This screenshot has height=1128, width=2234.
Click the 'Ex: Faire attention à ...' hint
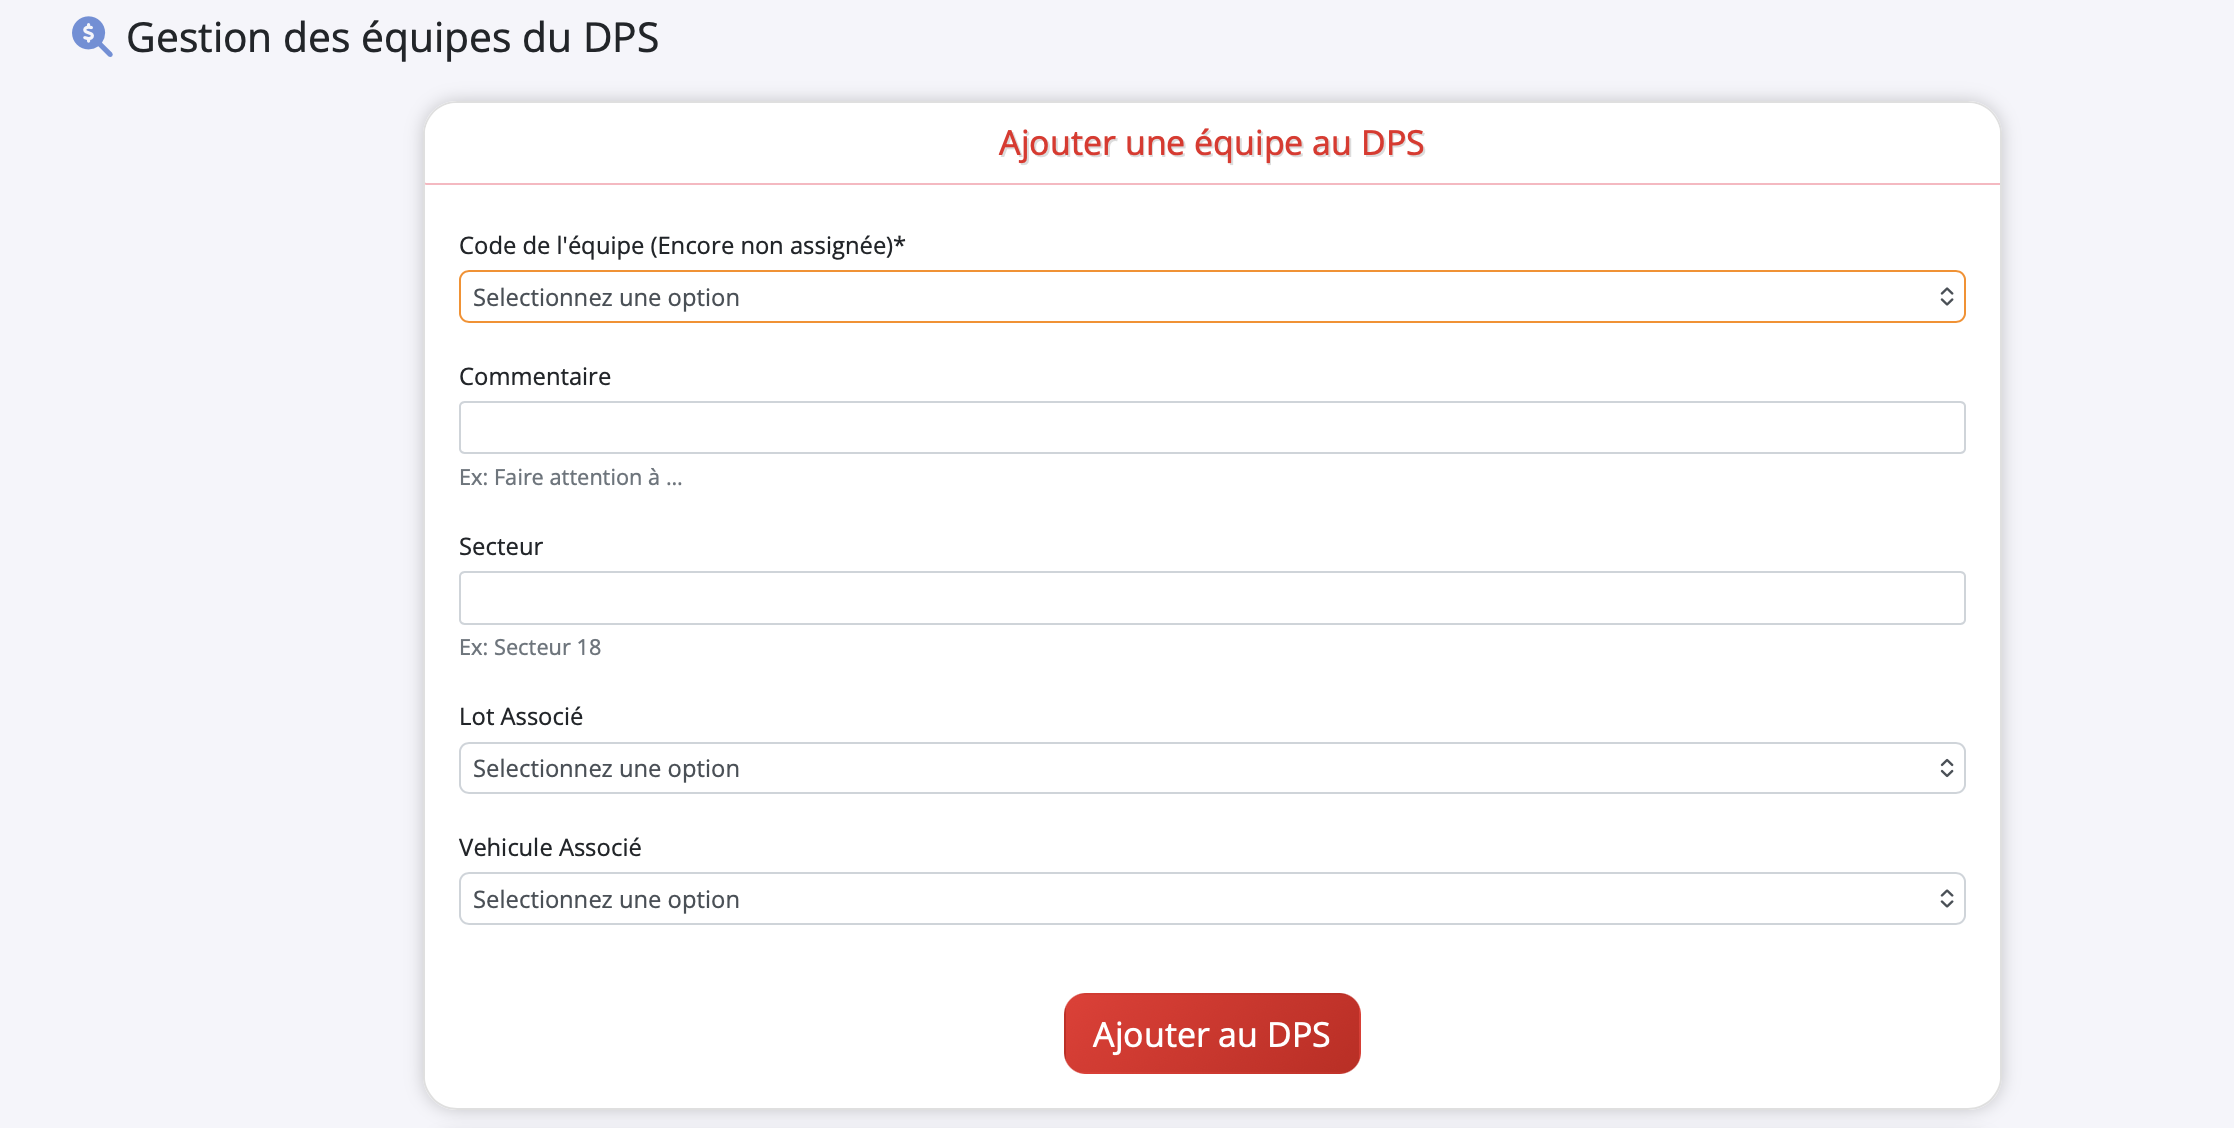(570, 478)
